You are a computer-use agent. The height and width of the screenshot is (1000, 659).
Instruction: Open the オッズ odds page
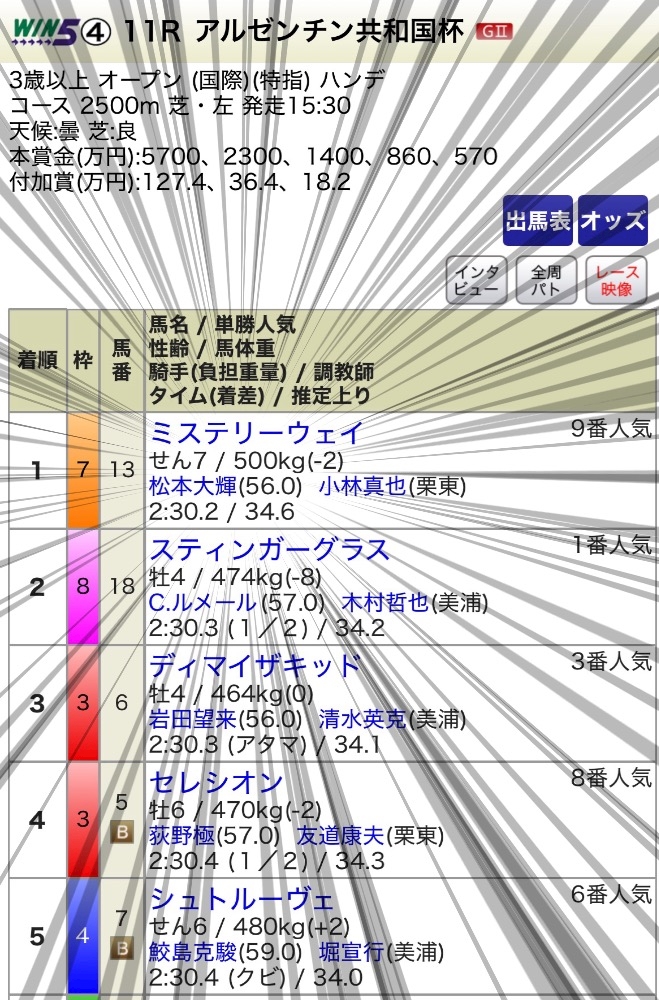coord(613,221)
